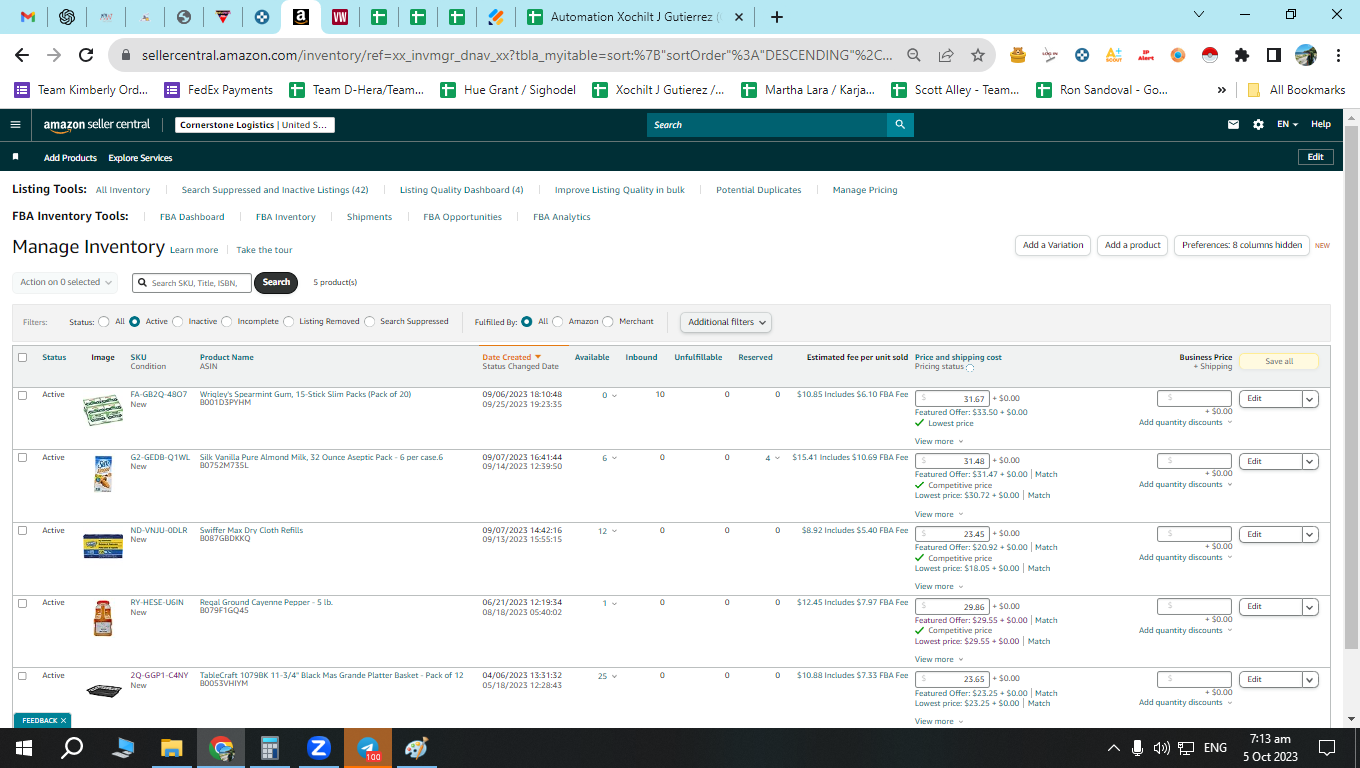Expand View more under the Wrigley's Gum price
1360x768 pixels.
click(x=939, y=441)
